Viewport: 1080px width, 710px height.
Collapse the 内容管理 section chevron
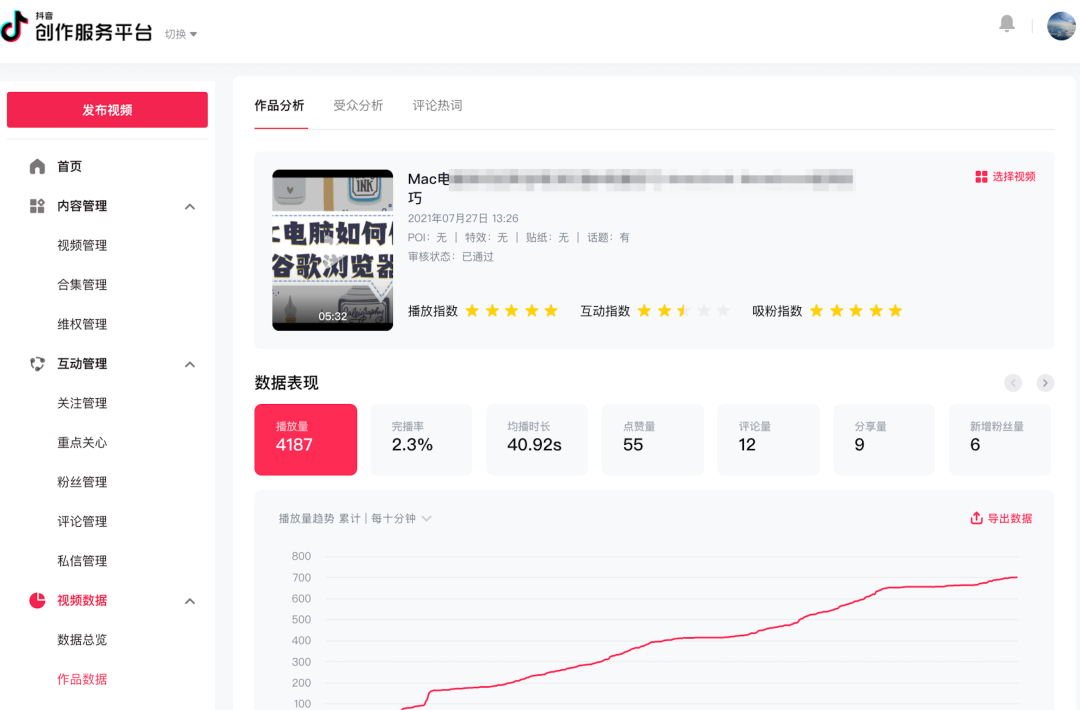[x=190, y=206]
